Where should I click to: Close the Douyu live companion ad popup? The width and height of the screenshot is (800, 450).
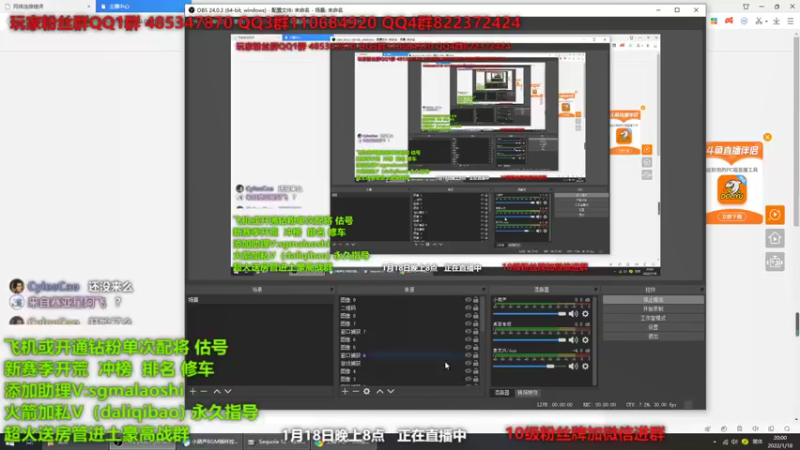point(767,137)
